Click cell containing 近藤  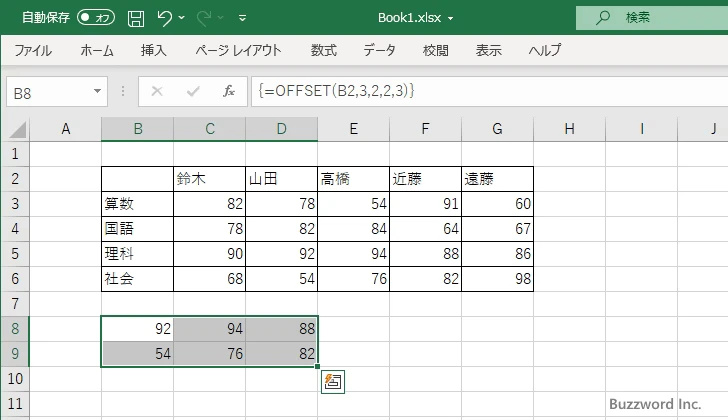coord(425,179)
